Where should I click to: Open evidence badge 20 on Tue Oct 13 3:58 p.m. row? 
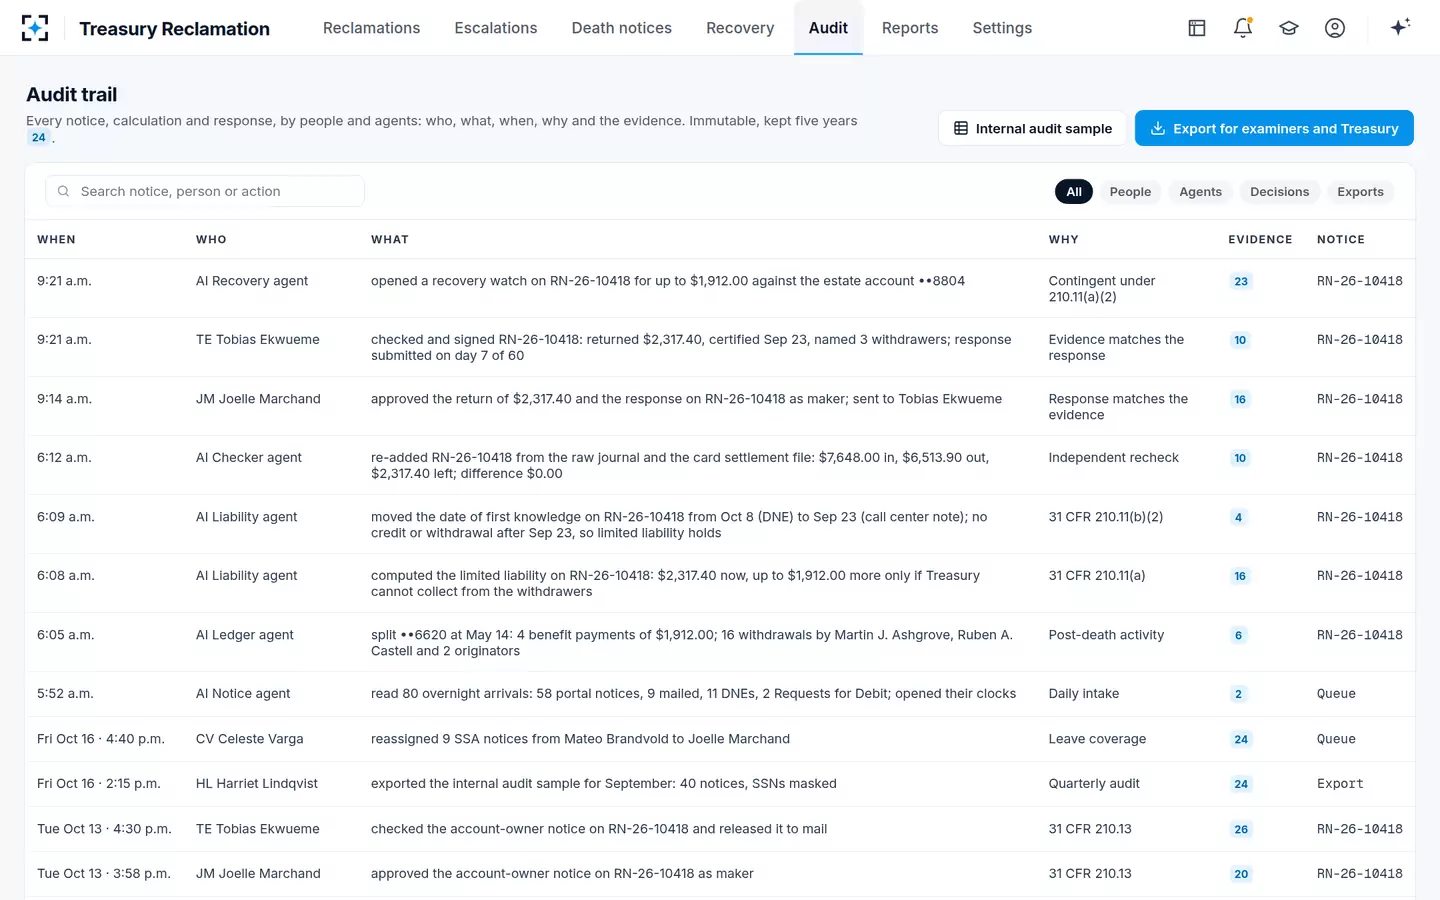pos(1241,875)
